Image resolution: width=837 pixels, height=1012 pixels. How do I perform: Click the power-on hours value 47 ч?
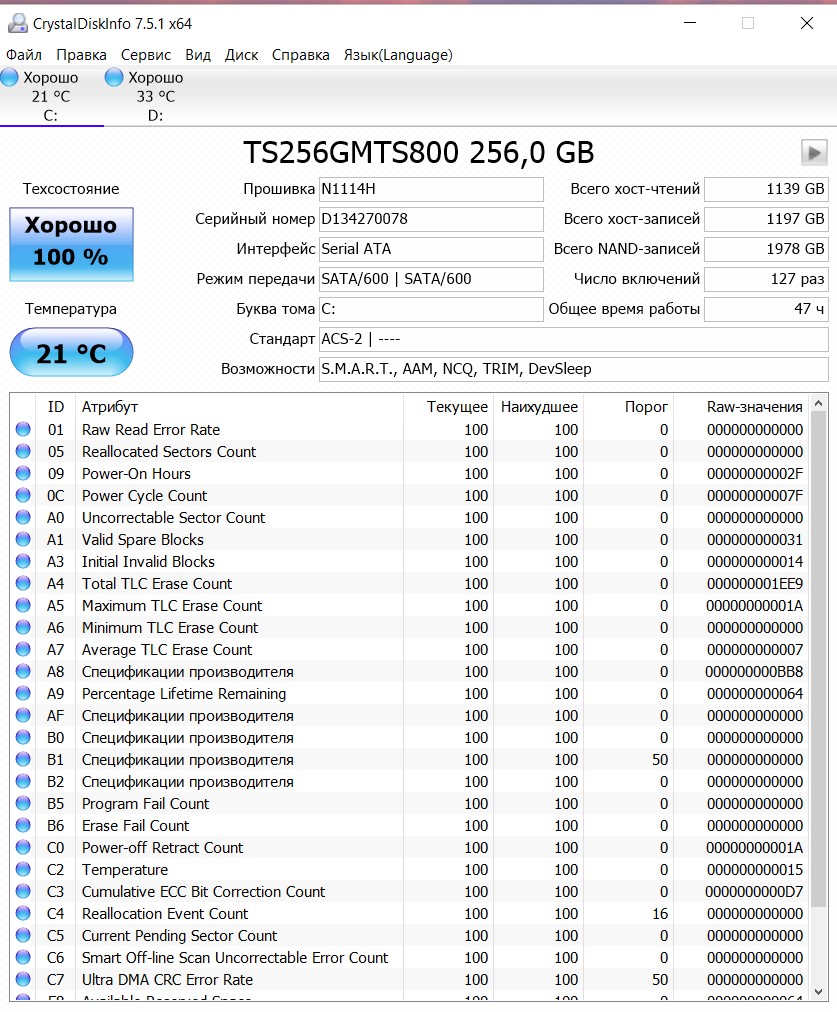pos(766,309)
